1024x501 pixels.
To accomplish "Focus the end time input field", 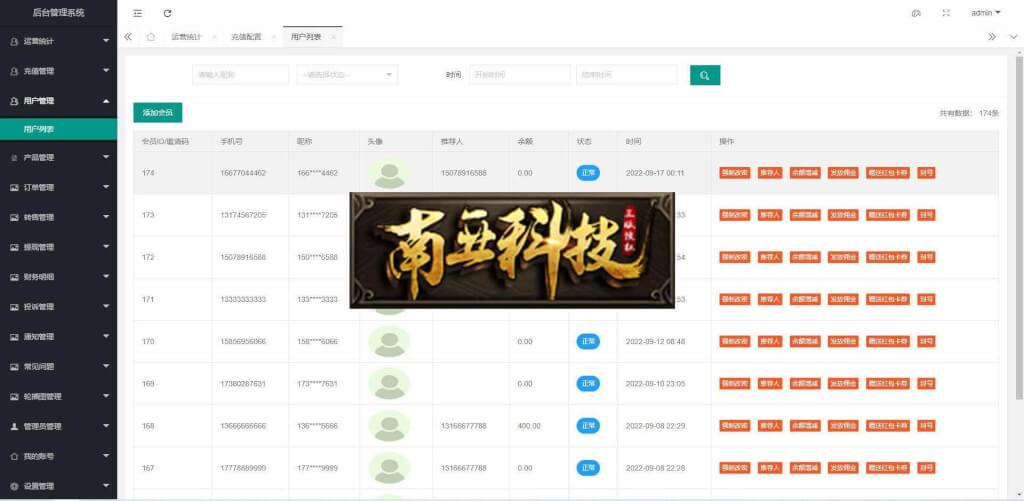I will coord(627,75).
